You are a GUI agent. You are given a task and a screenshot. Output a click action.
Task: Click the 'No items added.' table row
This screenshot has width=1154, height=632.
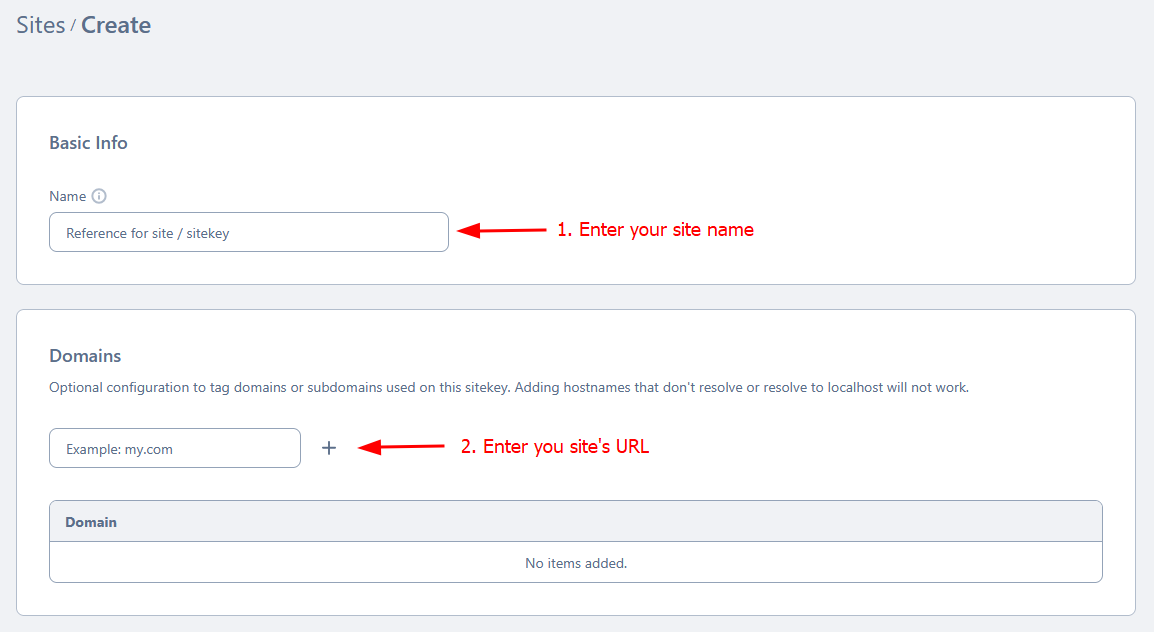coord(576,563)
